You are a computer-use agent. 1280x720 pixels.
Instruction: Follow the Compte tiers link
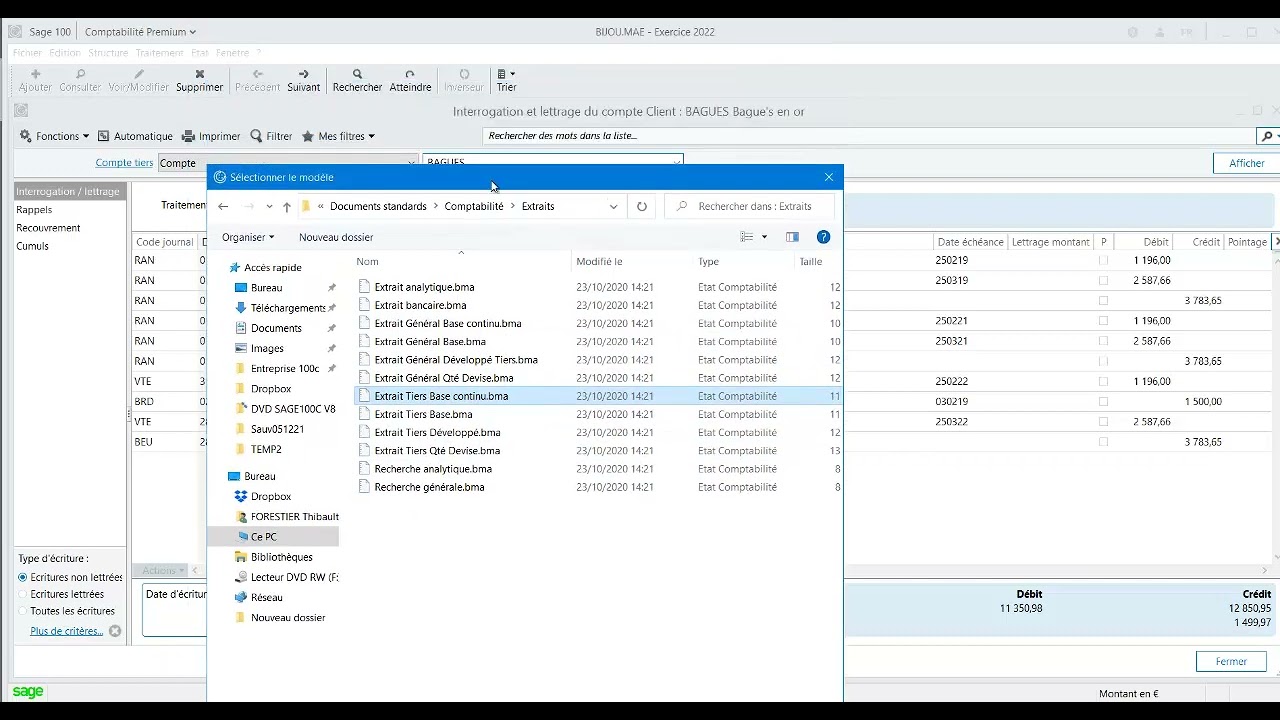(124, 163)
